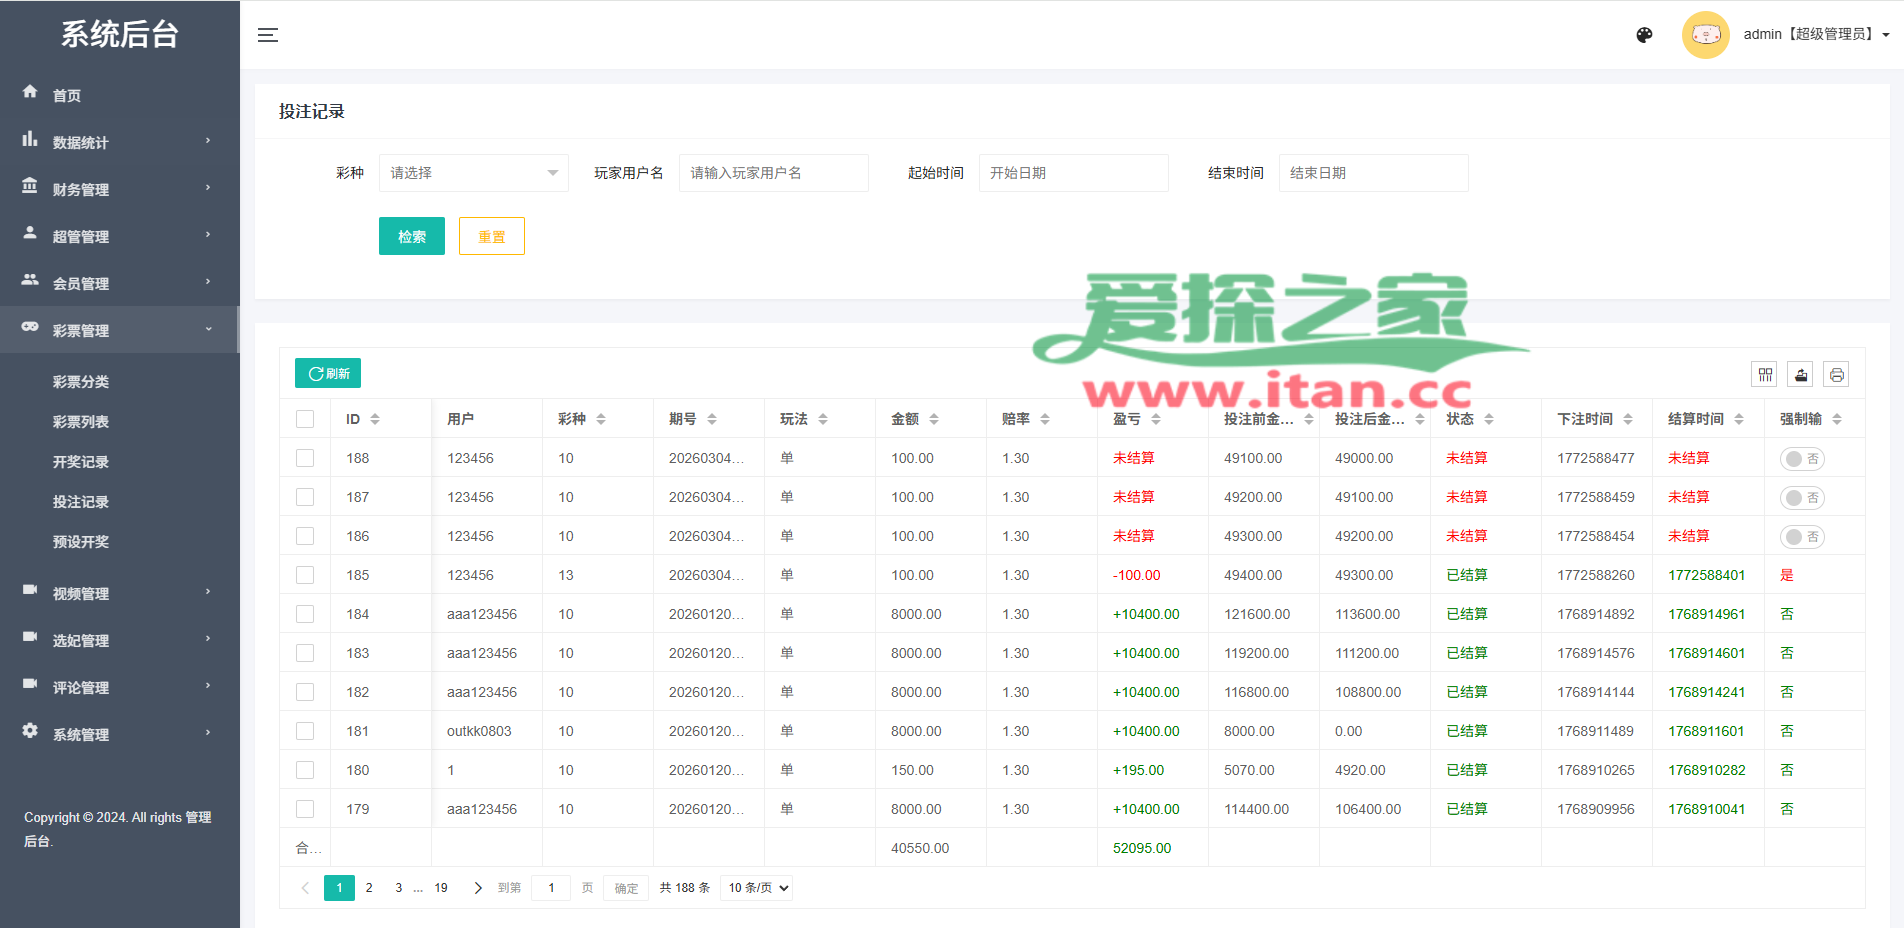This screenshot has width=1904, height=928.
Task: Open the theme color palette icon
Action: point(1644,35)
